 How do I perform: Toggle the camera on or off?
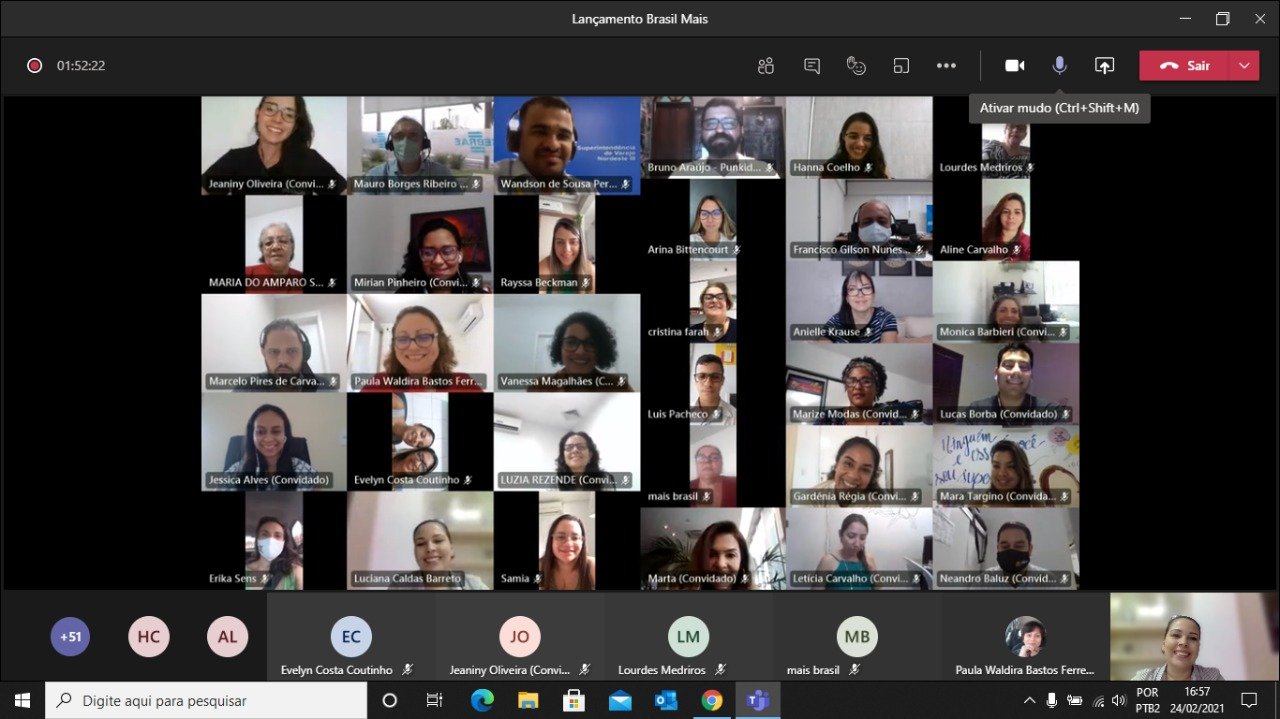[1014, 66]
